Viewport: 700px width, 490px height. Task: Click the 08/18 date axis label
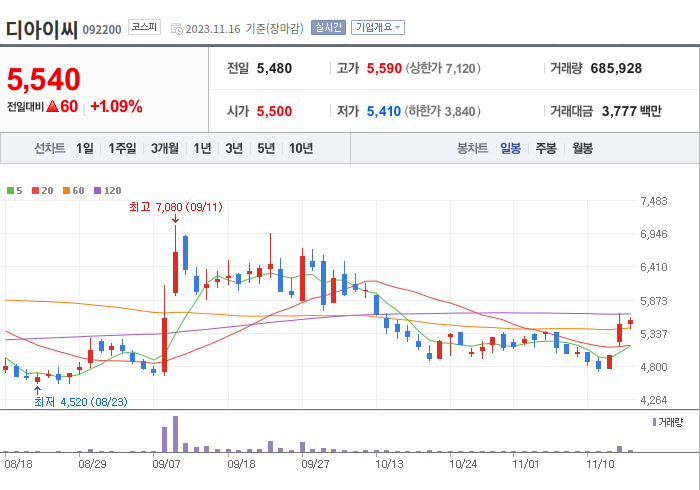(x=18, y=464)
